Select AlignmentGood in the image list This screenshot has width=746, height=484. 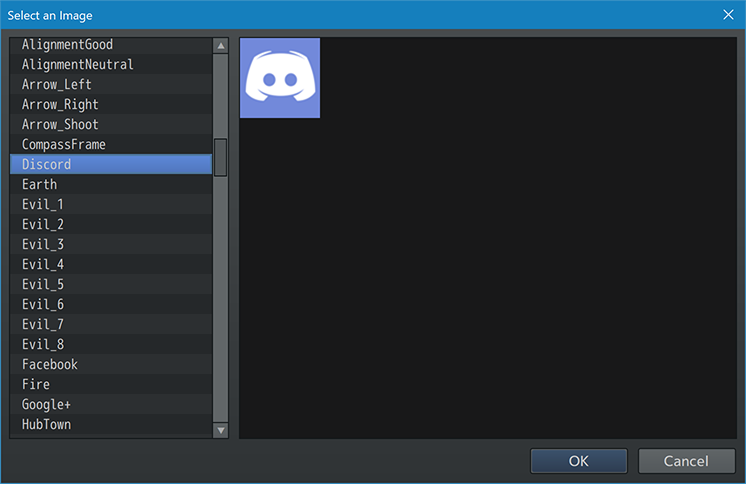[111, 45]
